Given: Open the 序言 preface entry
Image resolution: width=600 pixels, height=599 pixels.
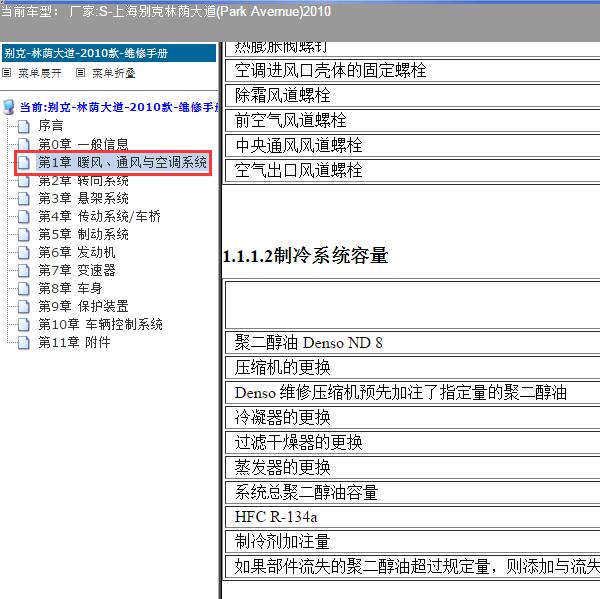Looking at the screenshot, I should pos(51,126).
